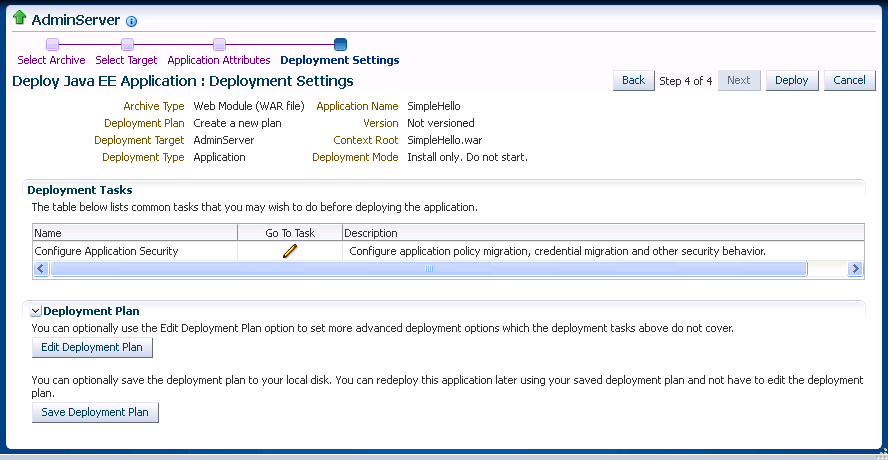Screen dimensions: 888x460
Task: Click the horizontal scrollbar thumb of the tasks table
Action: click(x=429, y=269)
